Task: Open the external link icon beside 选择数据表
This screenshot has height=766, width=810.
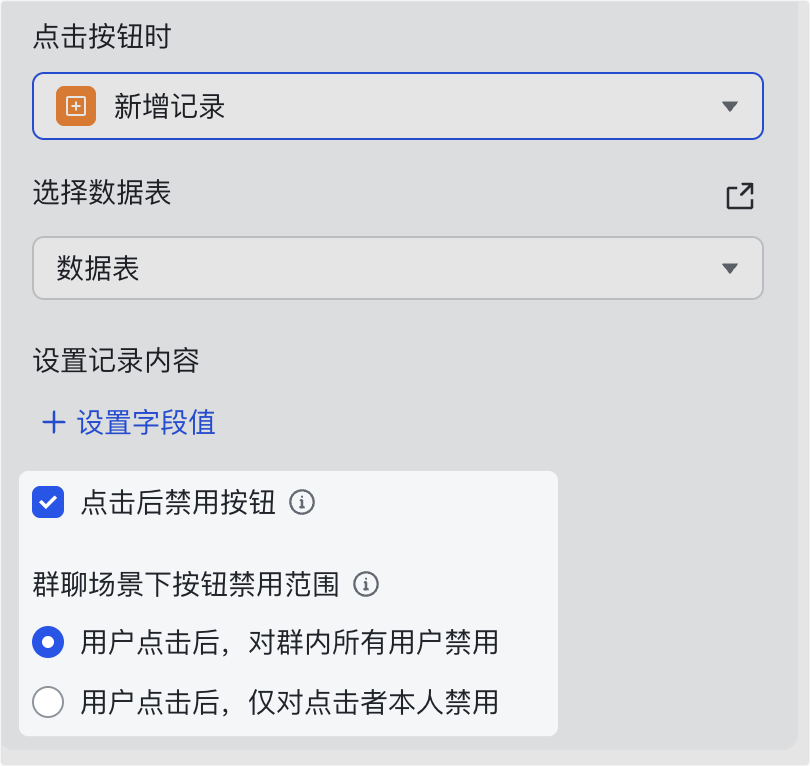Action: click(x=740, y=196)
